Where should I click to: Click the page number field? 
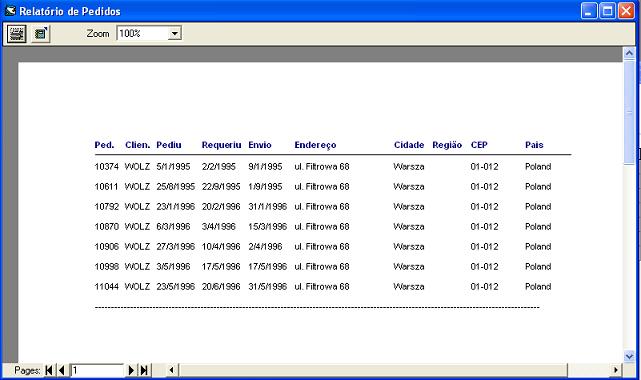click(x=97, y=371)
